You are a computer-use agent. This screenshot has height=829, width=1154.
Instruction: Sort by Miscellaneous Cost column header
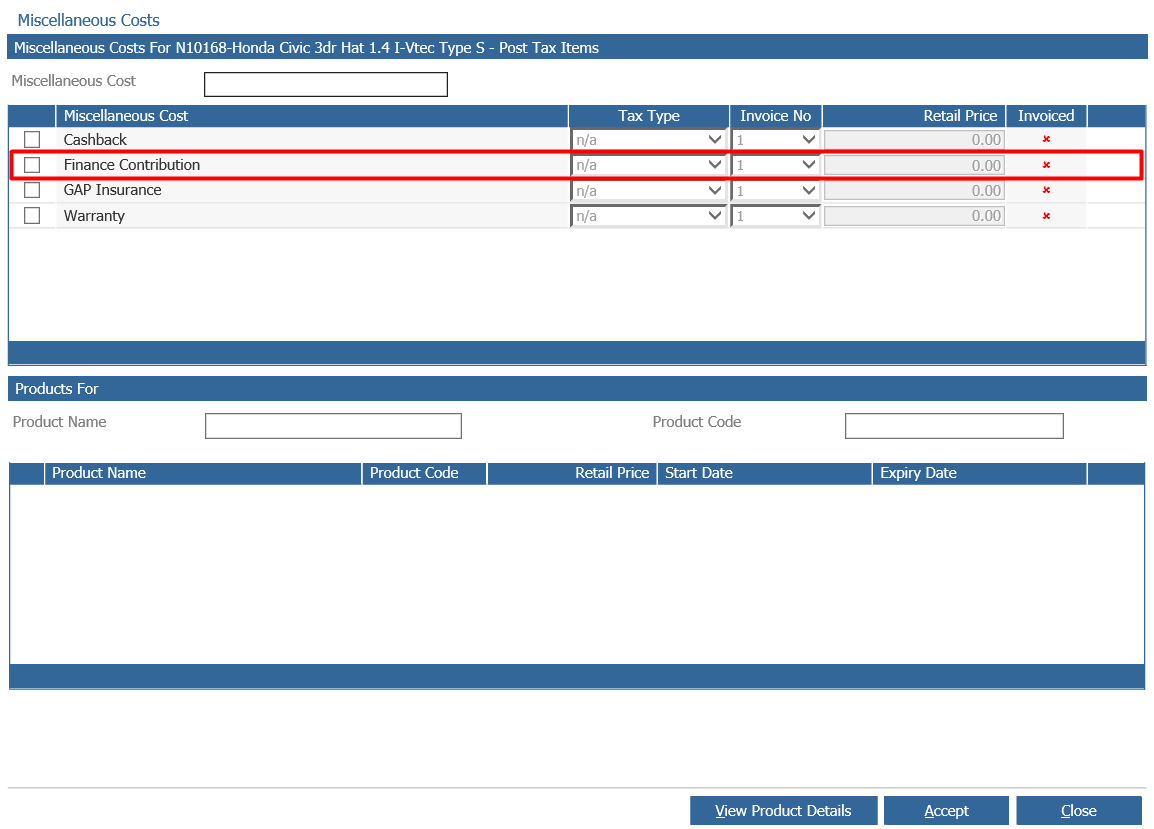pyautogui.click(x=312, y=116)
